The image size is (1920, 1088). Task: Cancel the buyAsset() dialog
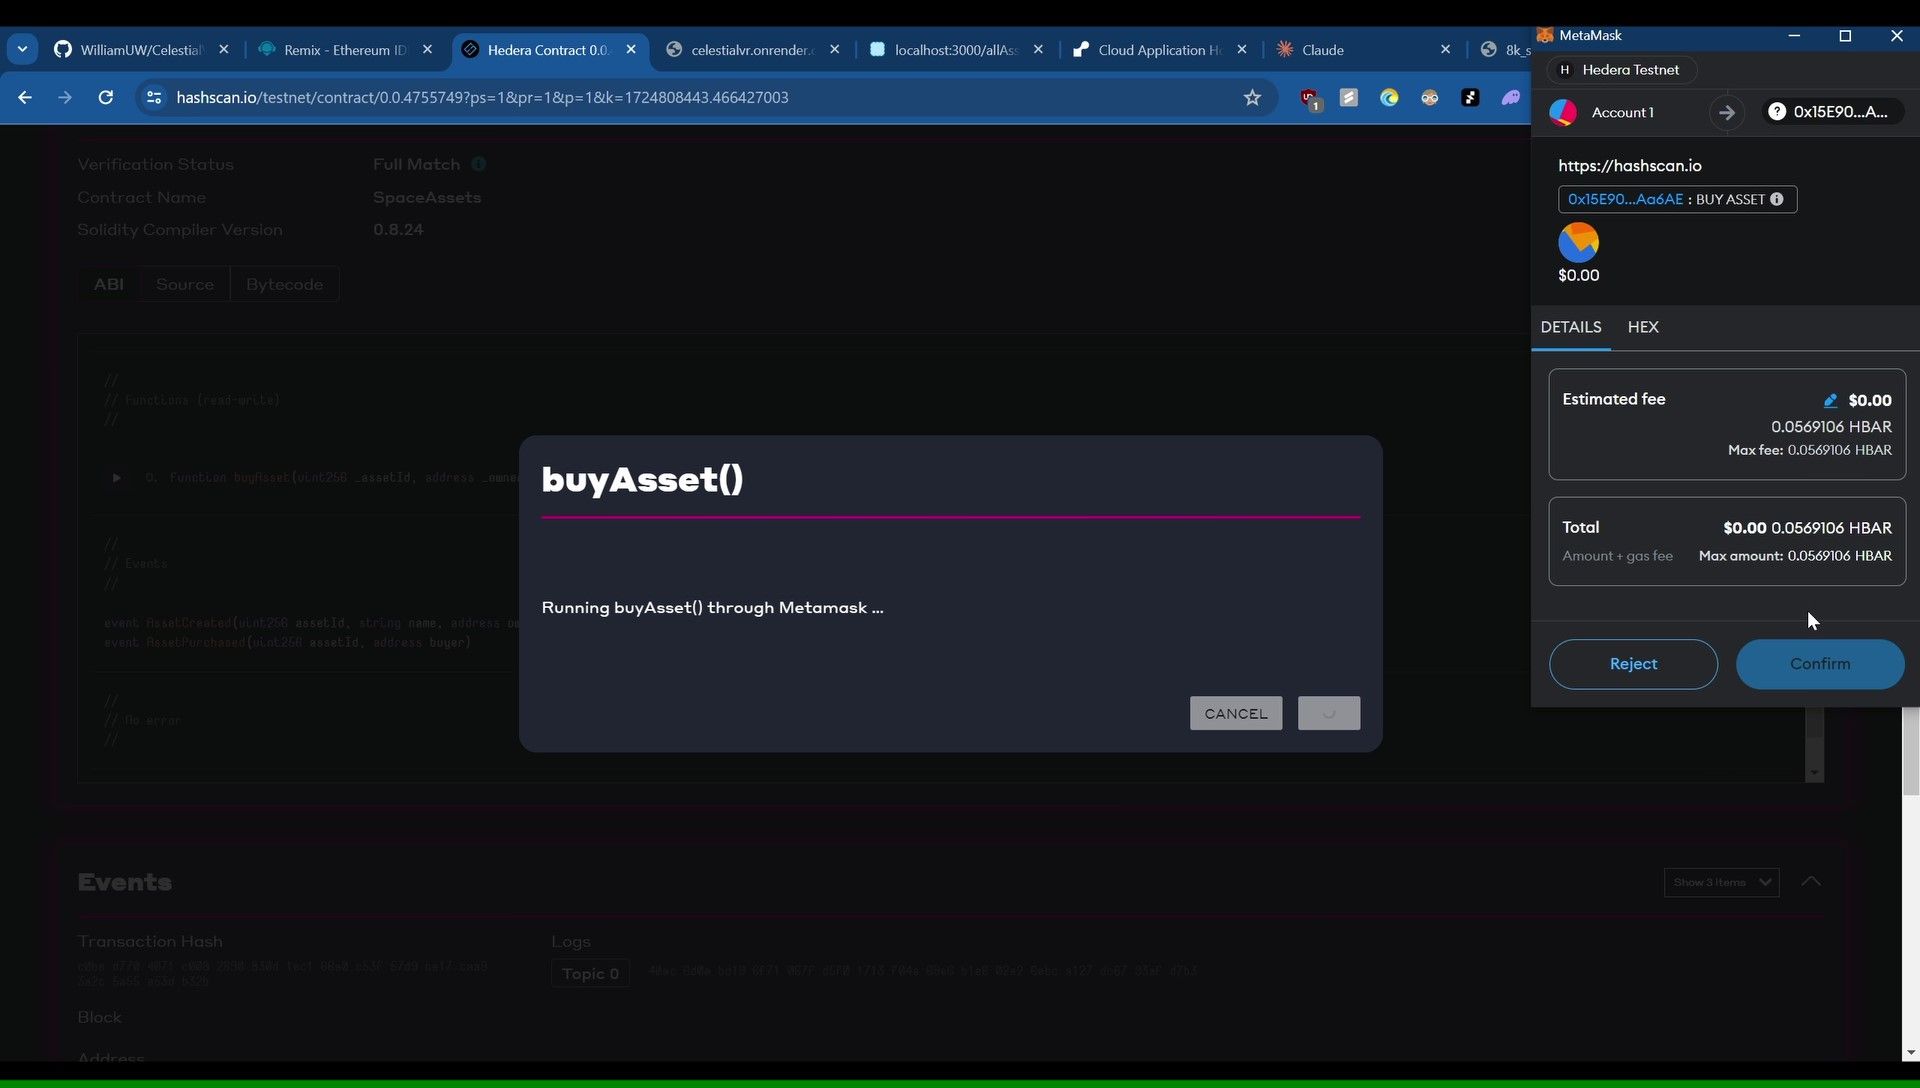click(x=1236, y=713)
